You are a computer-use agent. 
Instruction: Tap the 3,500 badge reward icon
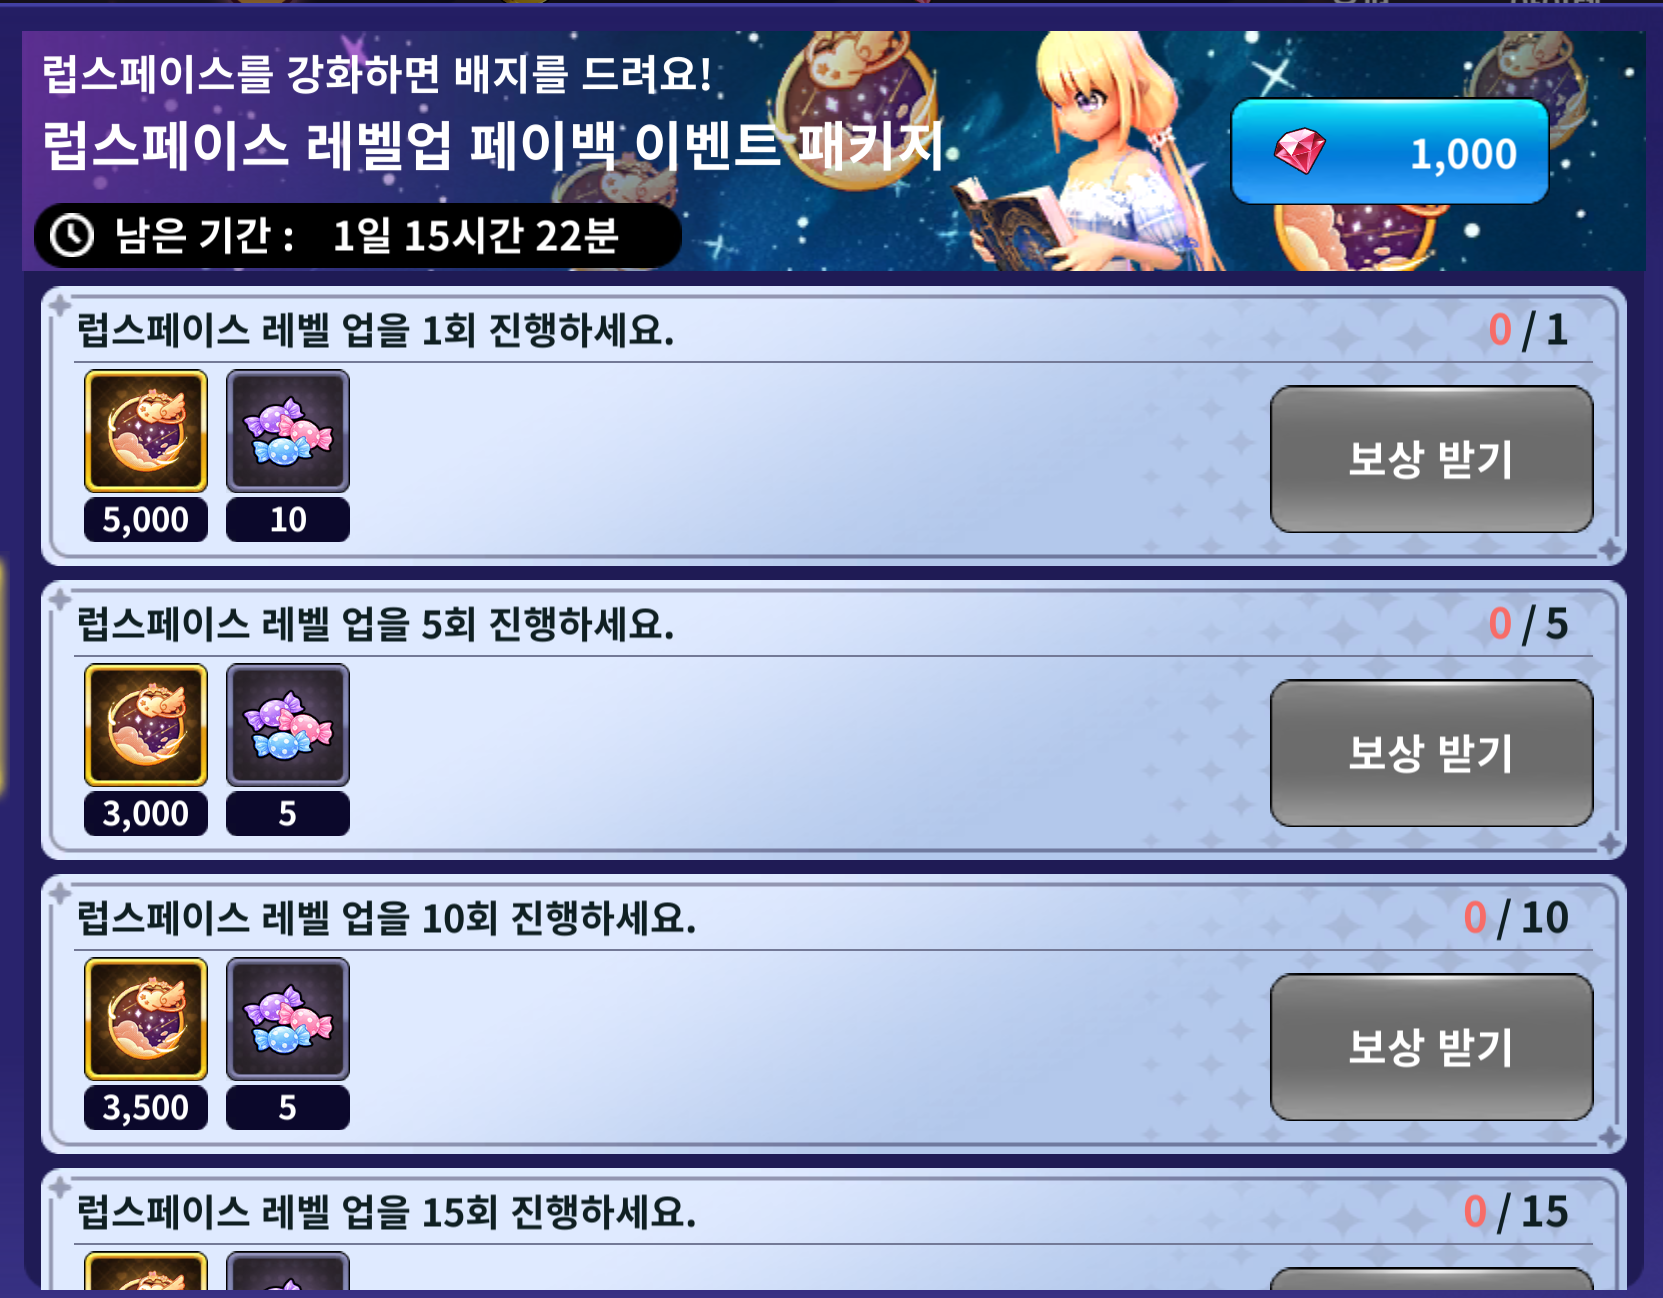pyautogui.click(x=146, y=1019)
